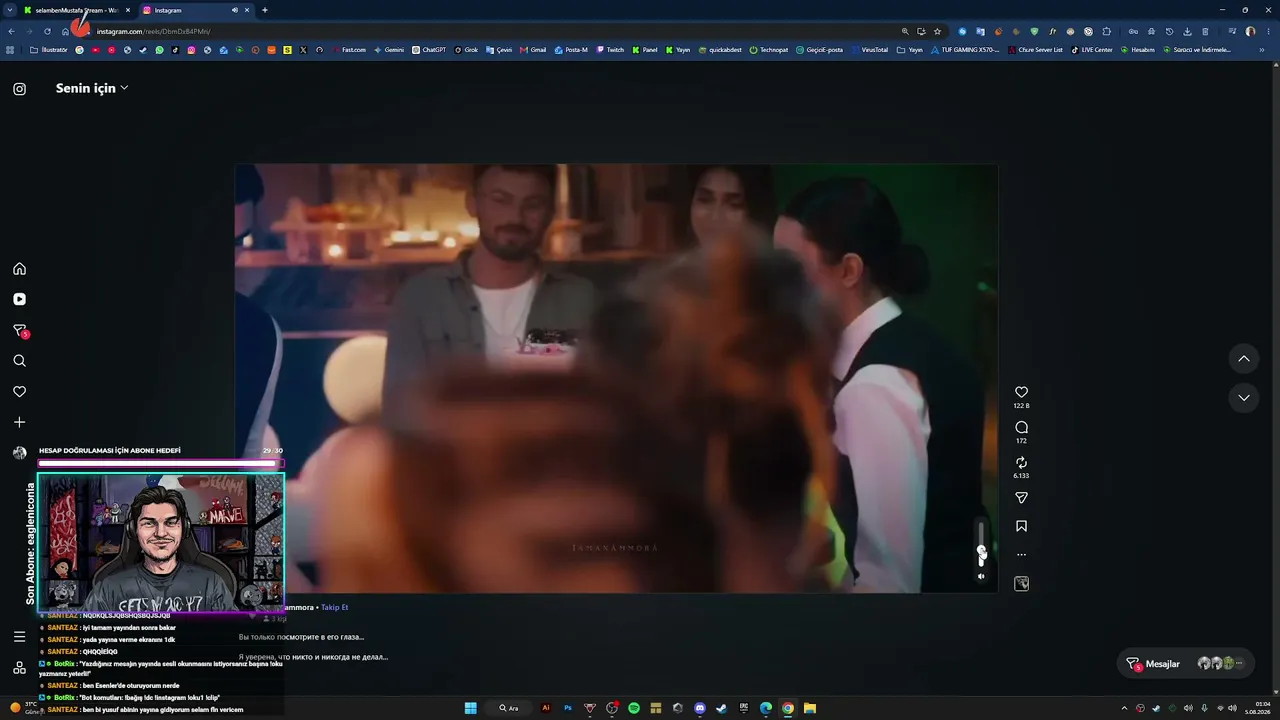Open direct messages icon in the left sidebar
1280x720 pixels.
coord(19,330)
